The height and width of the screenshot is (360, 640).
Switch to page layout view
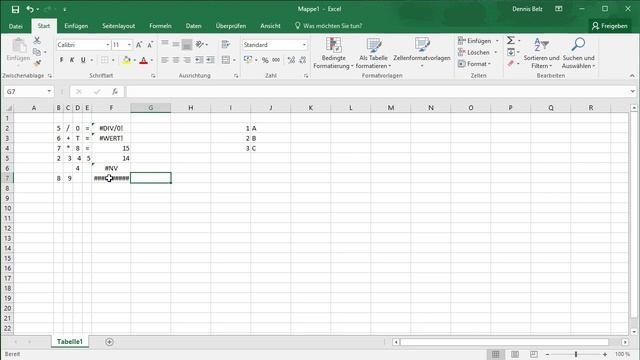515,354
